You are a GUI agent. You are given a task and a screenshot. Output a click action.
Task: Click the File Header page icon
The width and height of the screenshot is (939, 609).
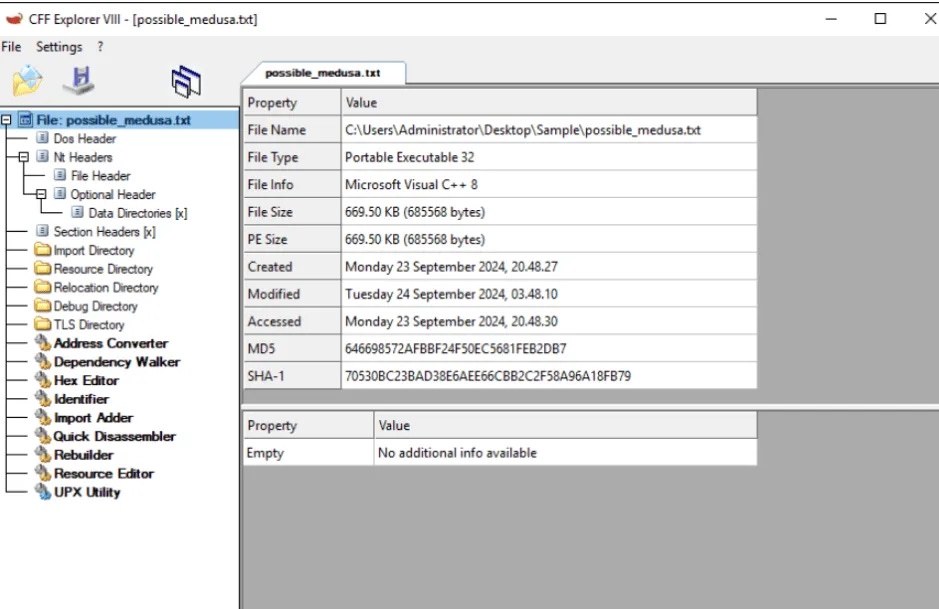click(59, 175)
